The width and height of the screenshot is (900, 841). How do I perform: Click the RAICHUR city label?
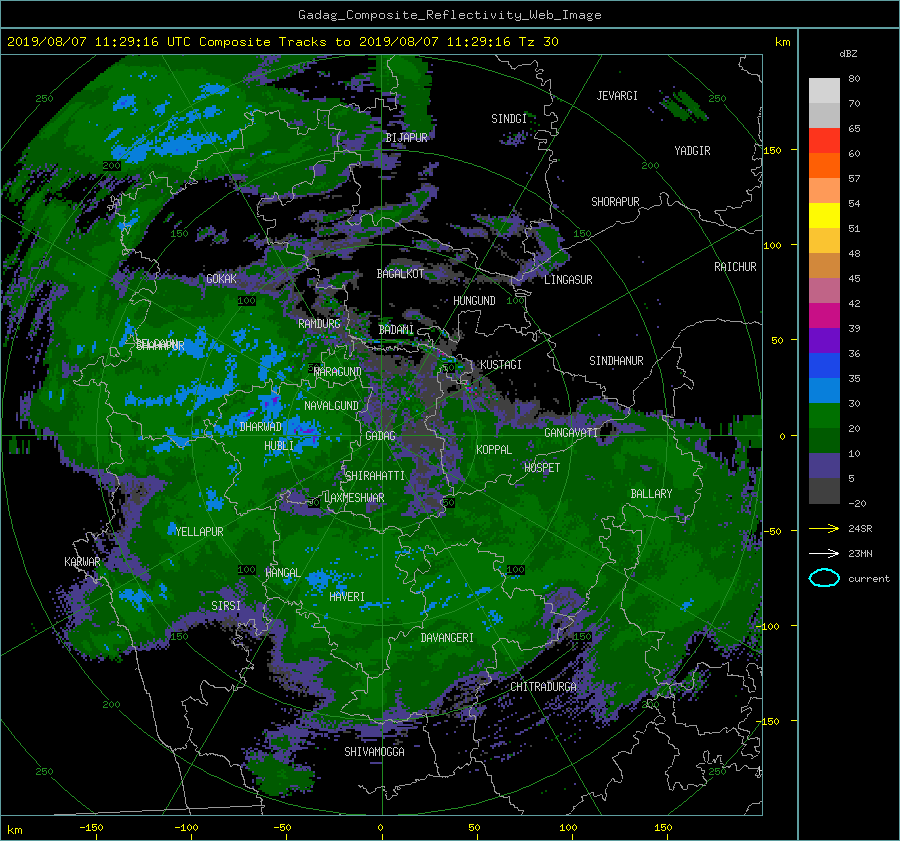click(735, 267)
